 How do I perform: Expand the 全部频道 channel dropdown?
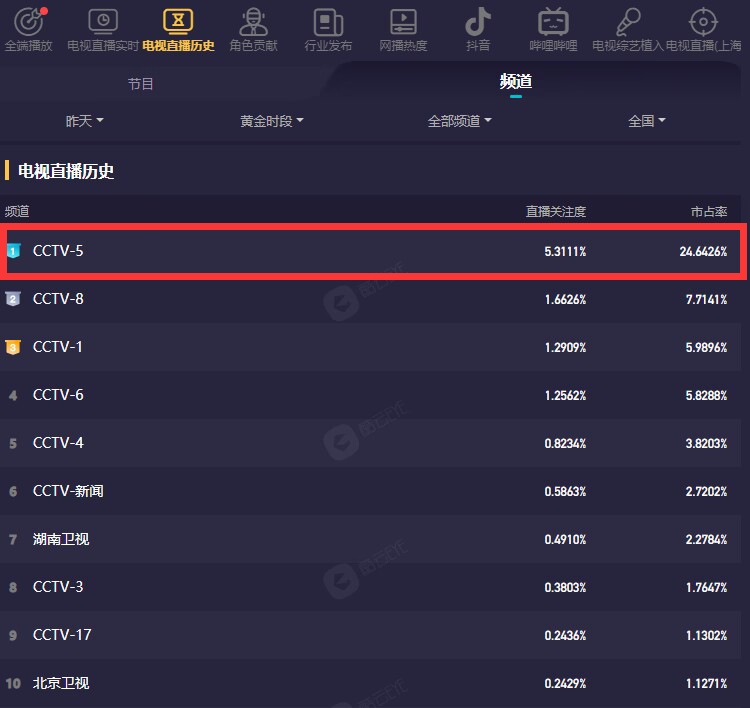[459, 121]
